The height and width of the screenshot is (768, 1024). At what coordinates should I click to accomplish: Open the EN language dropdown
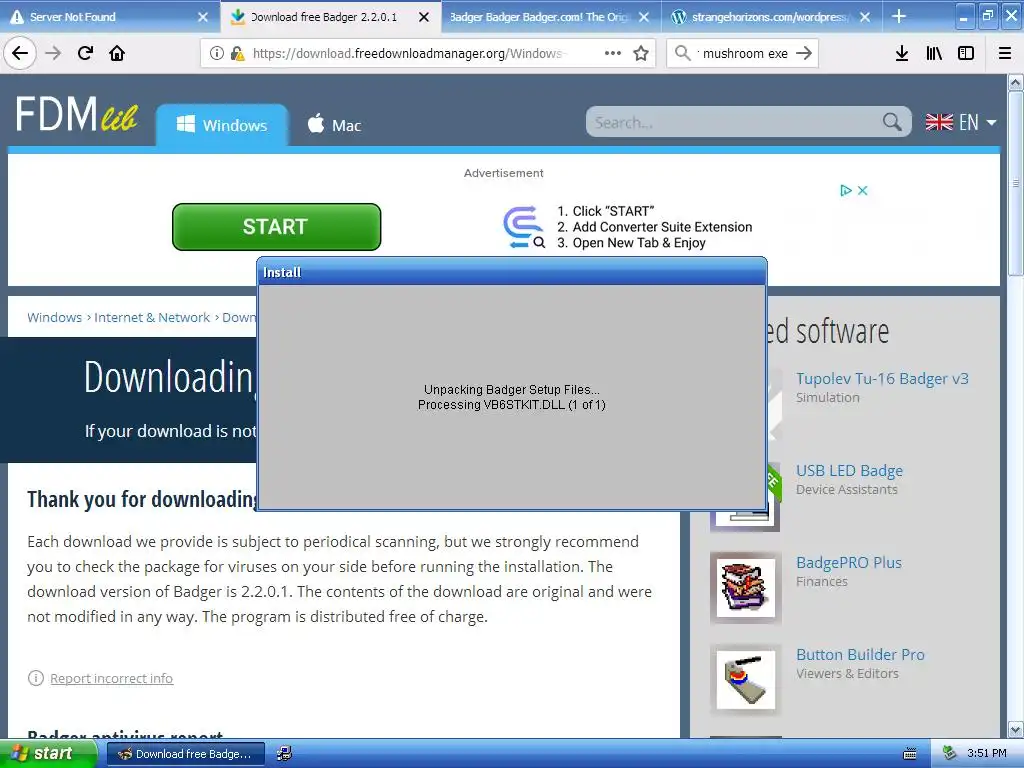pos(961,122)
